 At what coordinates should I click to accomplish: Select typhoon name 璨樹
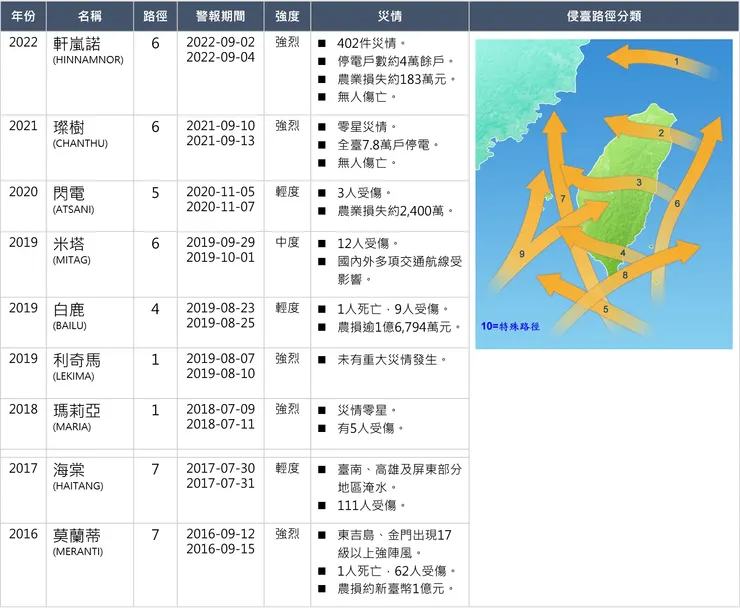coord(69,127)
